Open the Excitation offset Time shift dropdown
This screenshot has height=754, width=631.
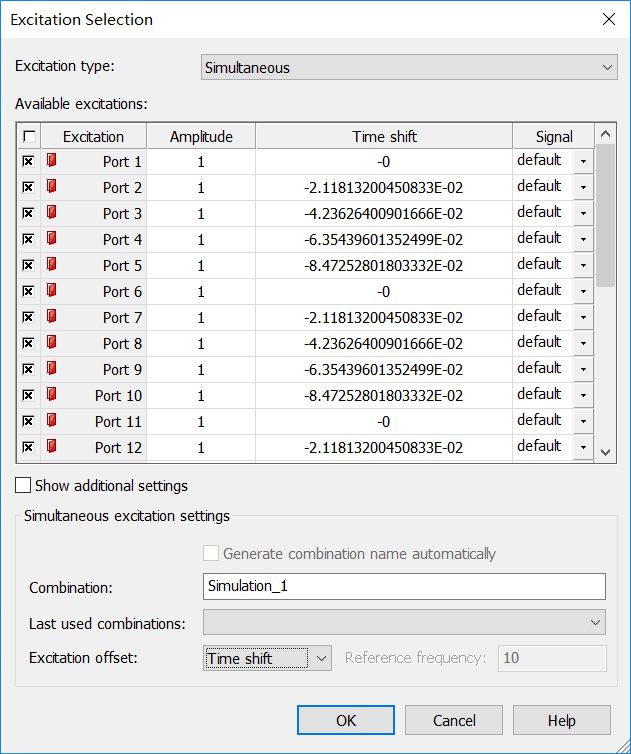(267, 658)
